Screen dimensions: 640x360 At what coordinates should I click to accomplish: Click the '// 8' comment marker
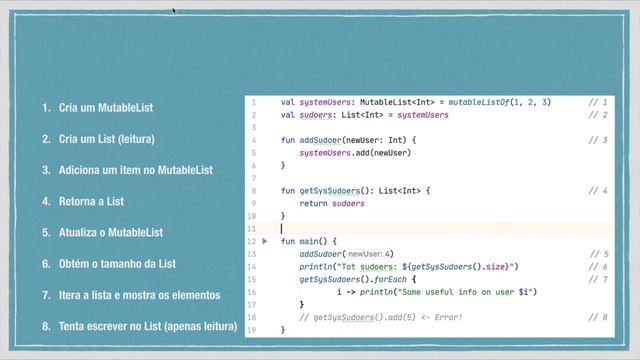(598, 317)
